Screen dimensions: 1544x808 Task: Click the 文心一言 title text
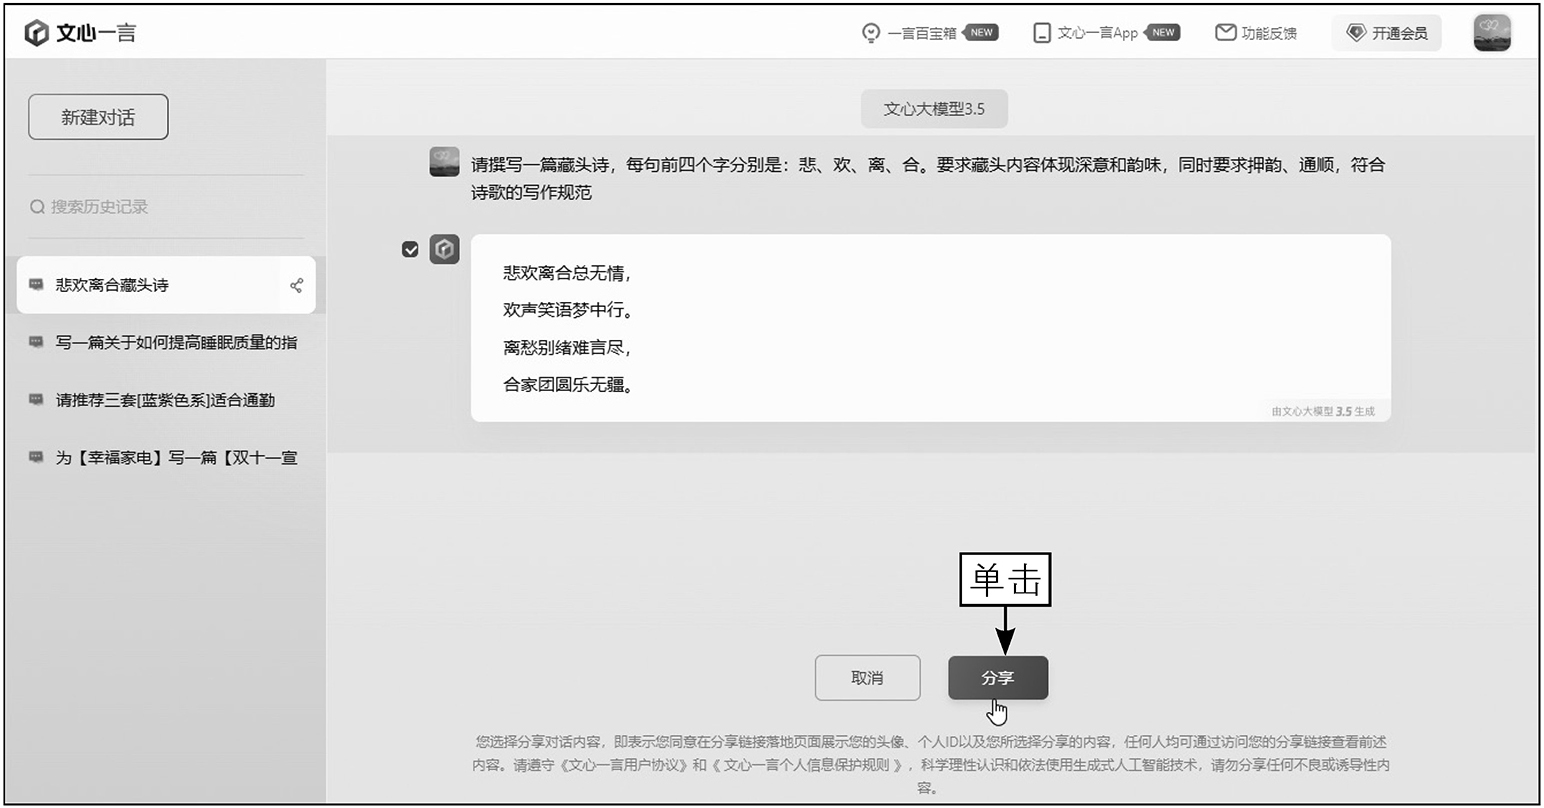pos(96,33)
